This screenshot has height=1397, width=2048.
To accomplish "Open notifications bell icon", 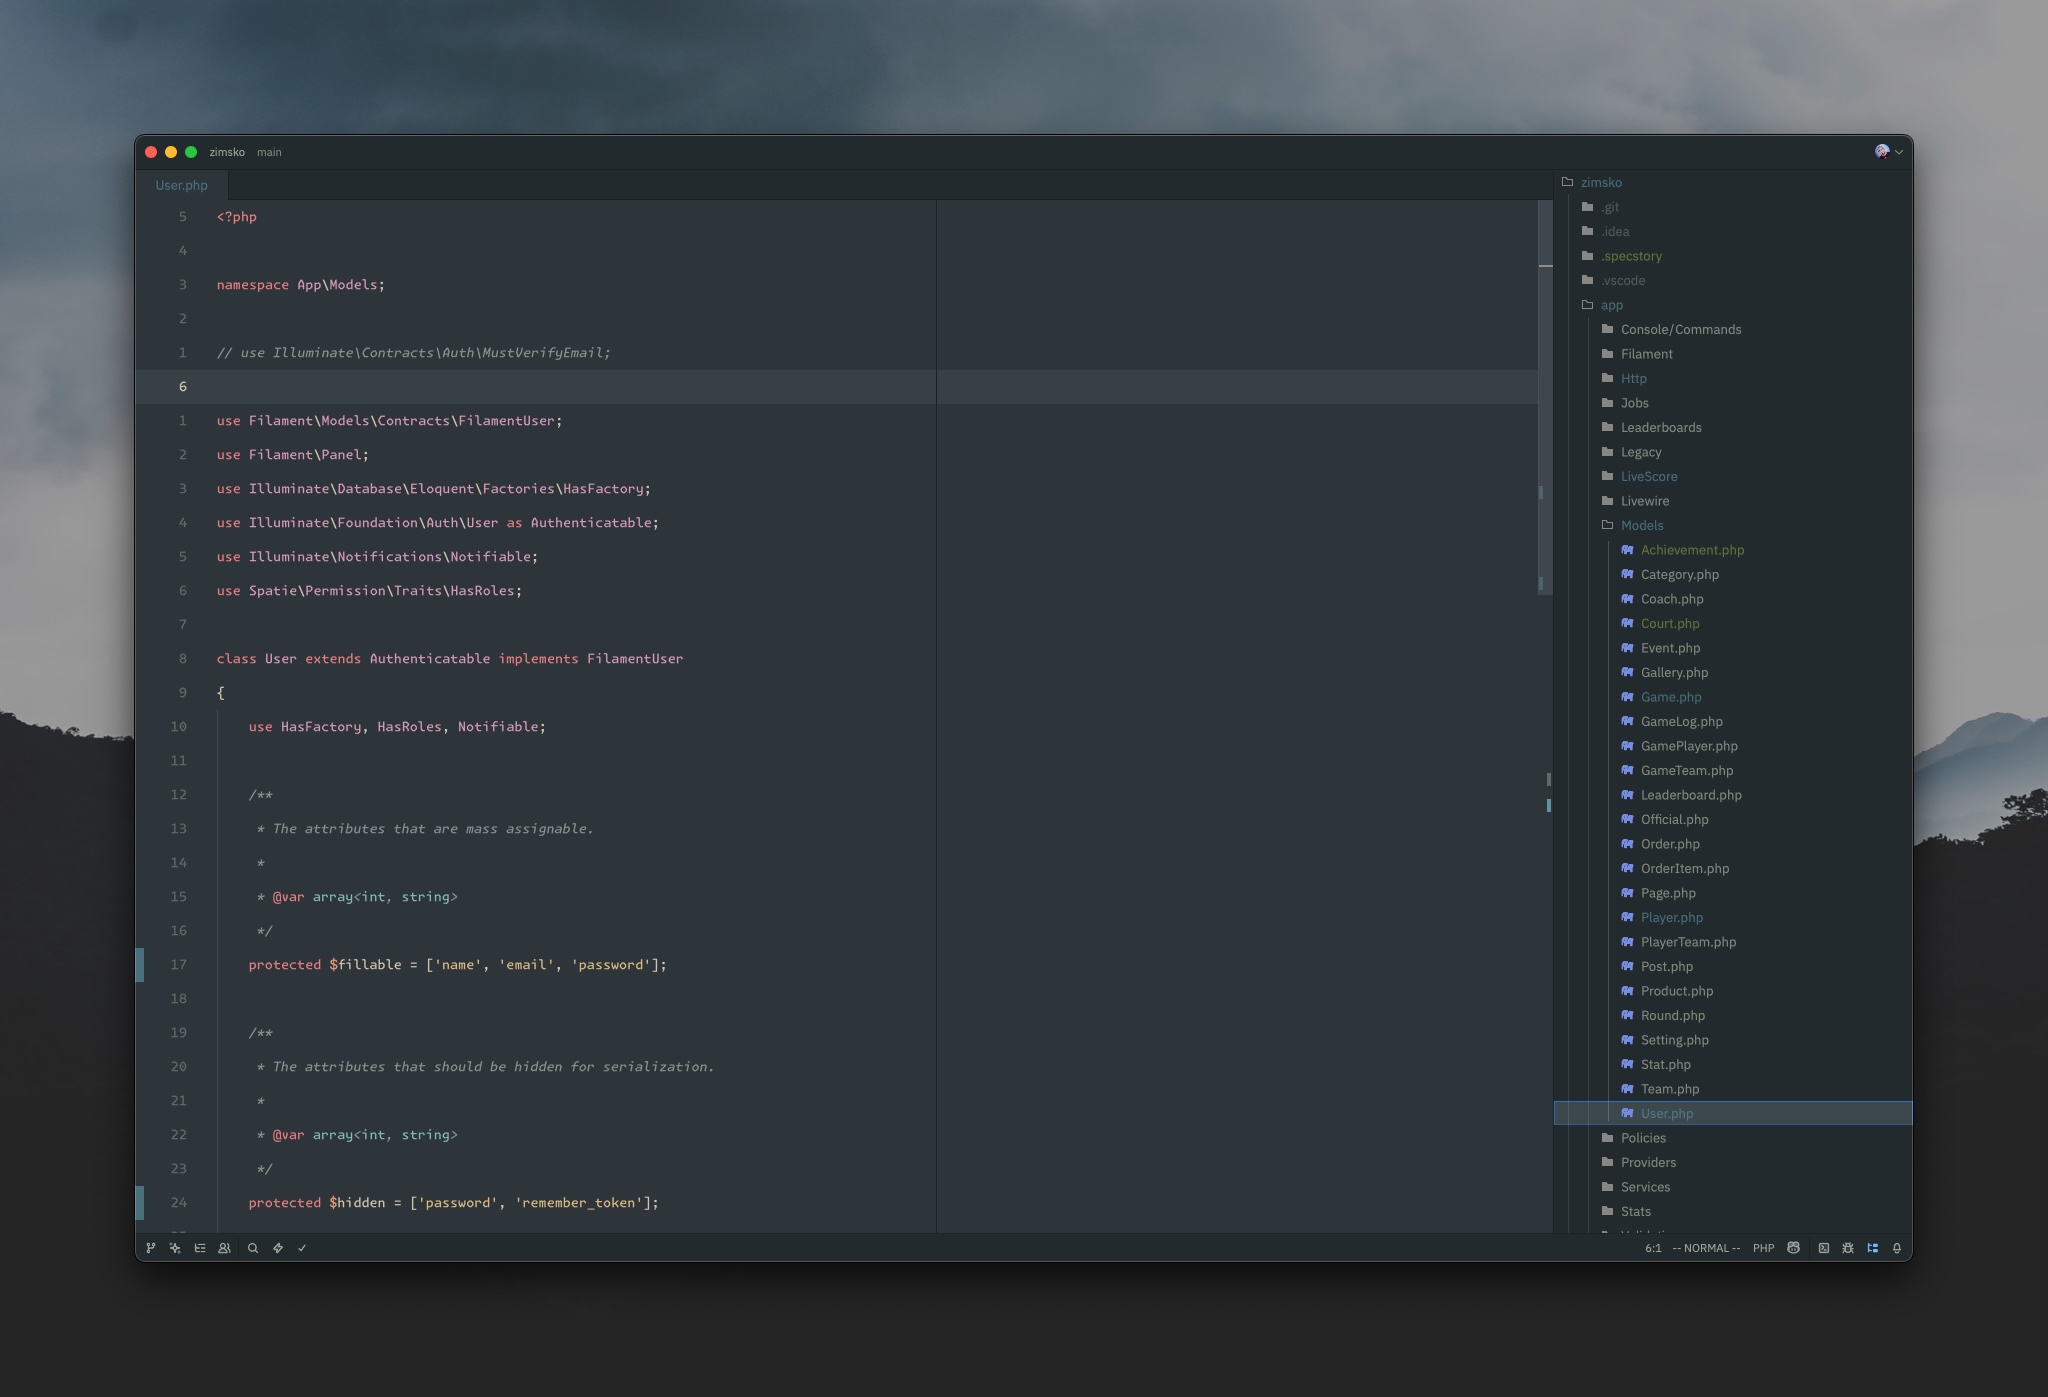I will [1897, 1248].
